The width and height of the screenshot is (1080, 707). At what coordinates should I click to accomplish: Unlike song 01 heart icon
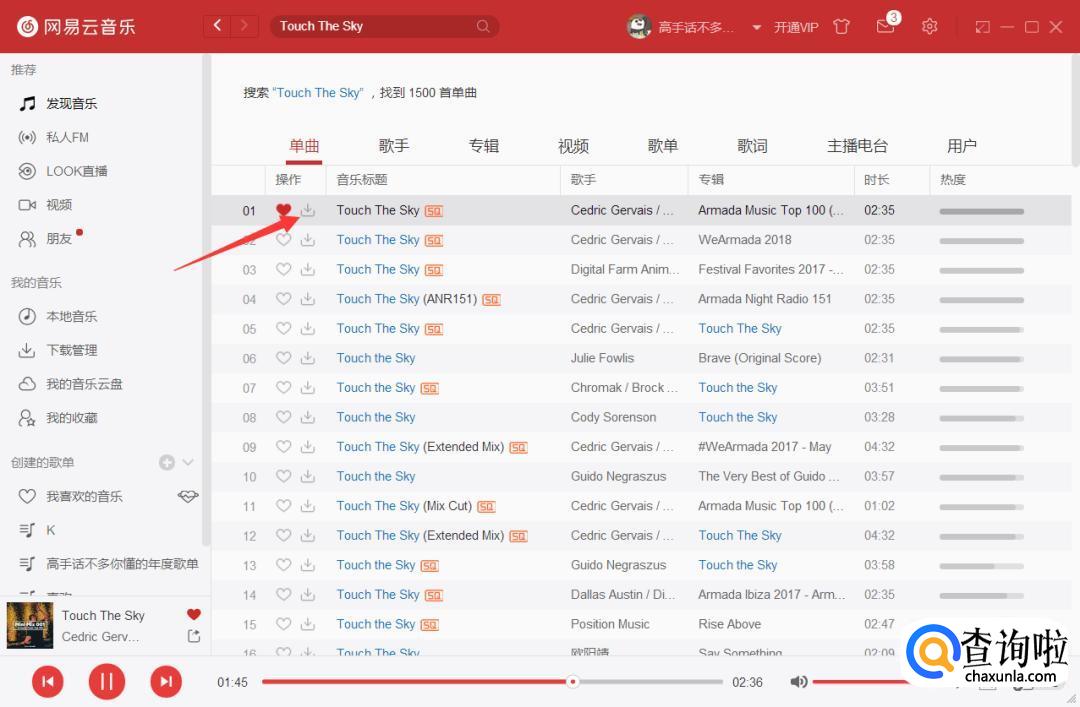(283, 210)
